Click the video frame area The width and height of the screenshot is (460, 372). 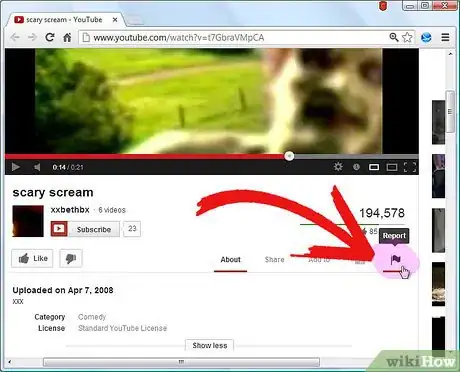point(212,101)
